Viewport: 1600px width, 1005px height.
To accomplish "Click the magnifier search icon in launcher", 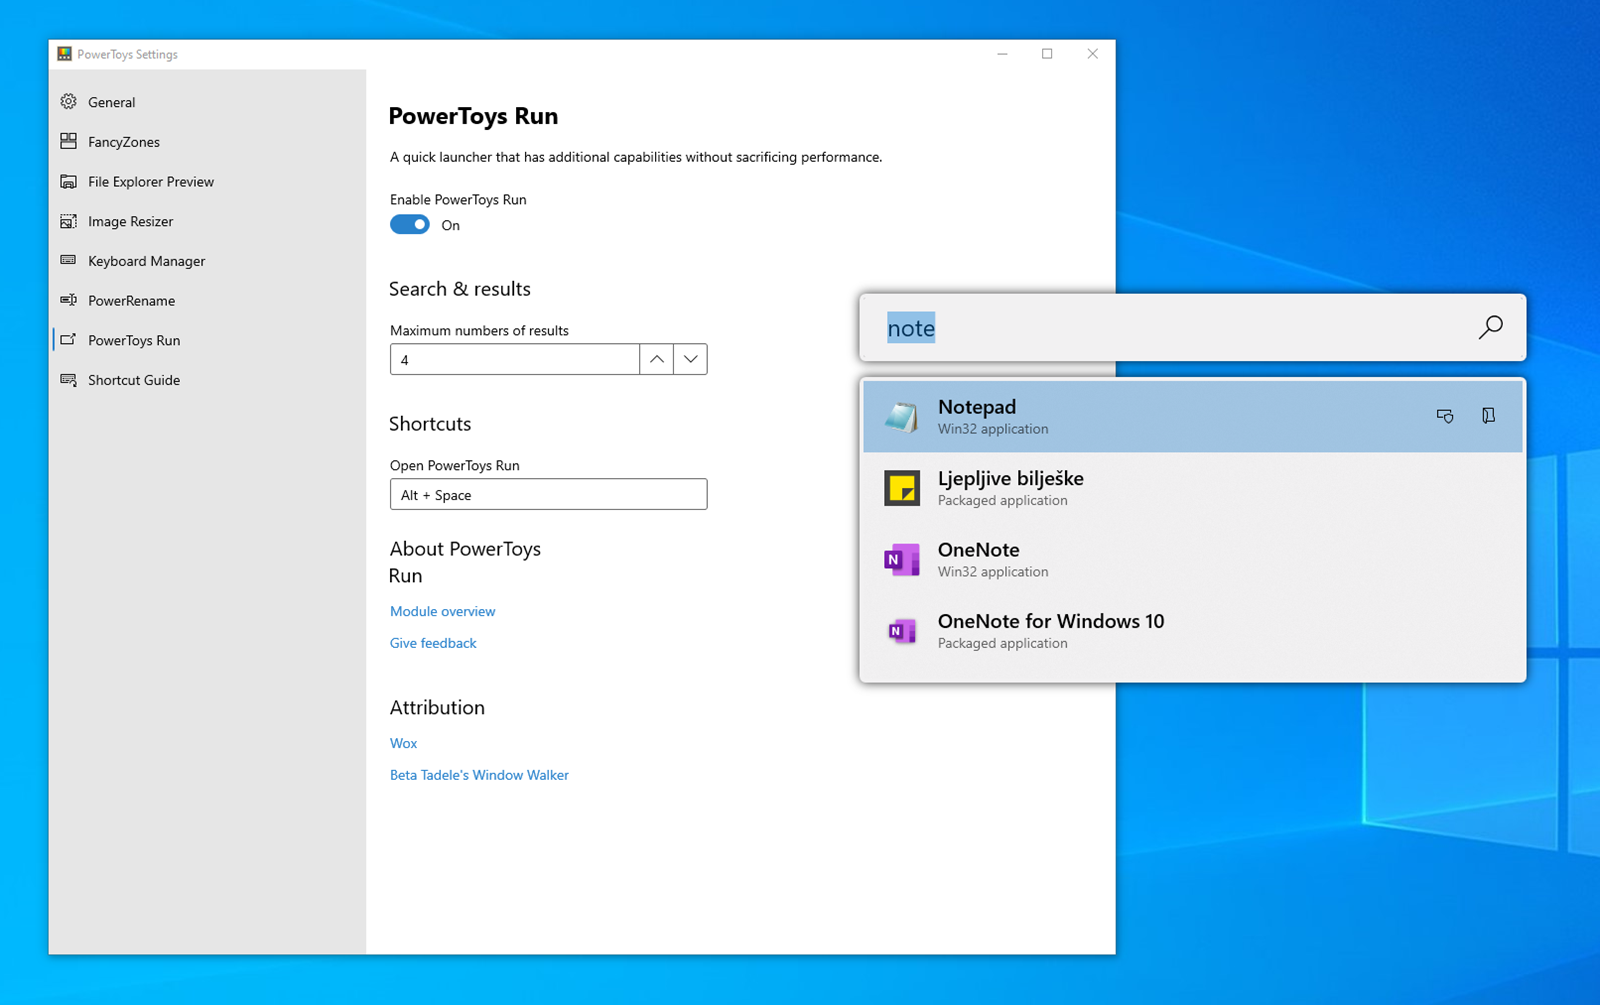I will pyautogui.click(x=1490, y=327).
